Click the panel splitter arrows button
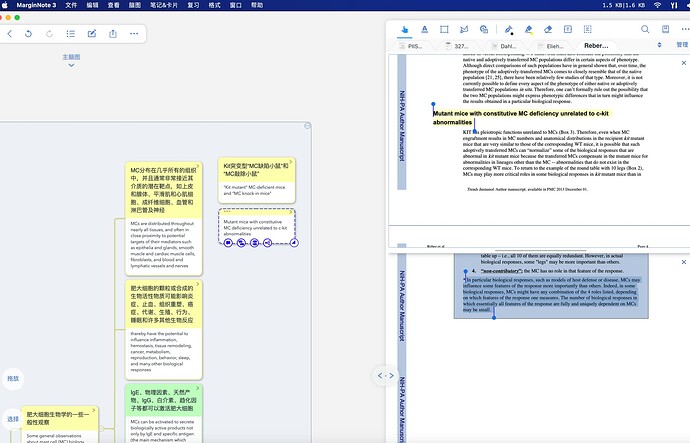This screenshot has height=443, width=690. (385, 376)
